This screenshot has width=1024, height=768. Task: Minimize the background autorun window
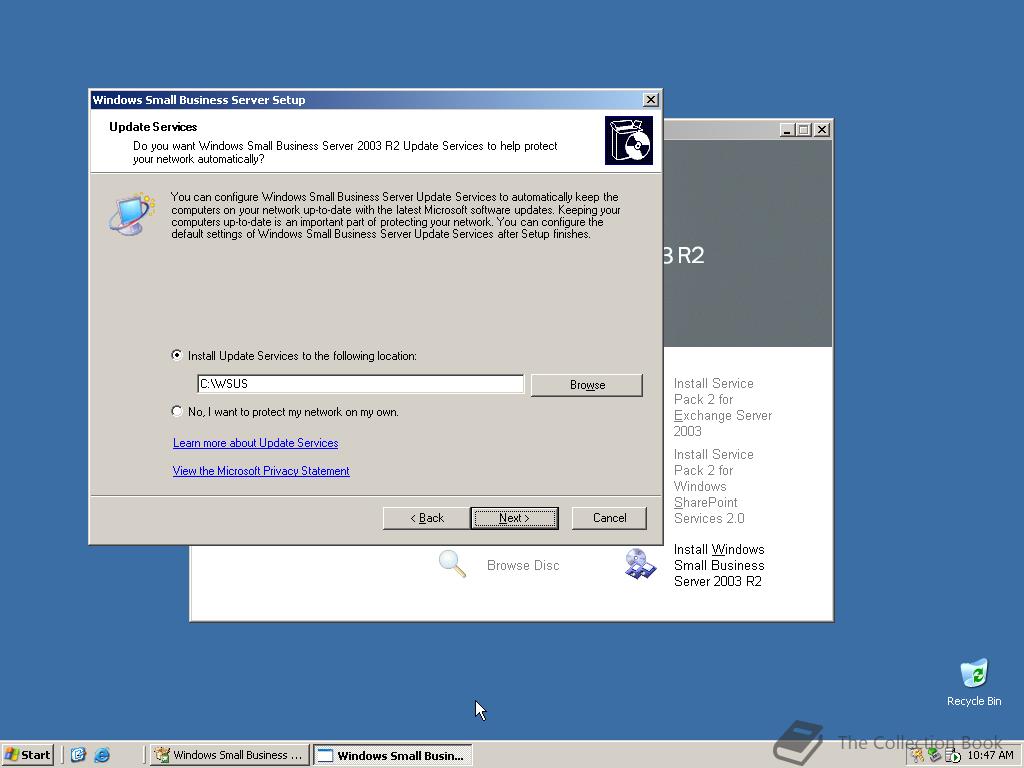788,130
